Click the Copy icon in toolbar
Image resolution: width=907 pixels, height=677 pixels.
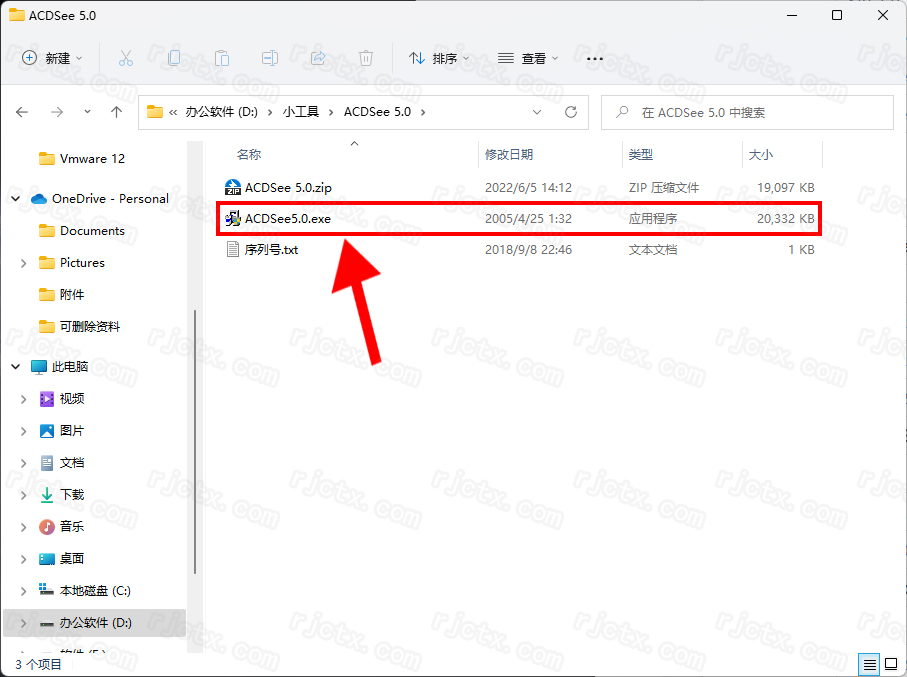tap(174, 58)
